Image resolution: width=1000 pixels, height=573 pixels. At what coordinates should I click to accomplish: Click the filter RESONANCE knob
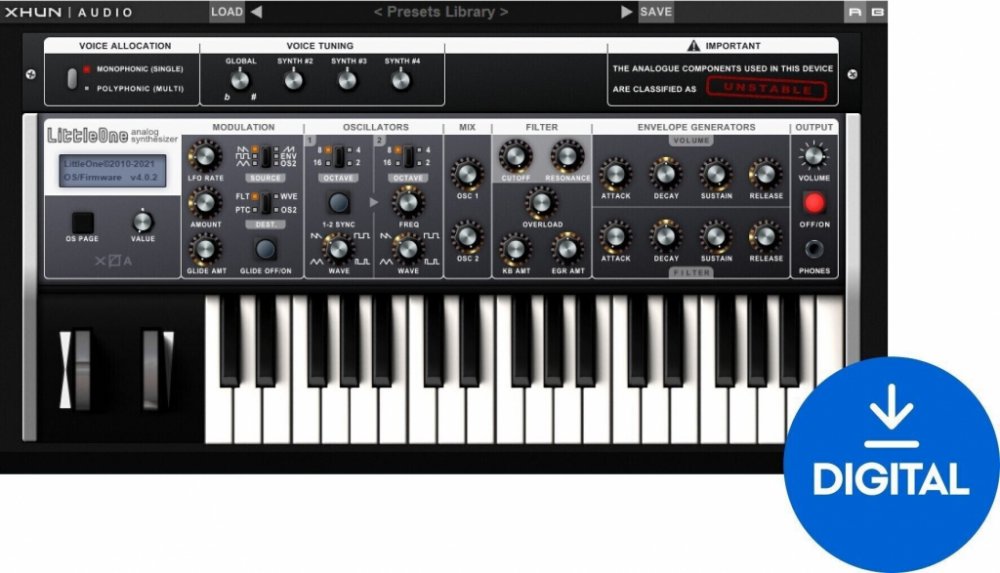(567, 156)
